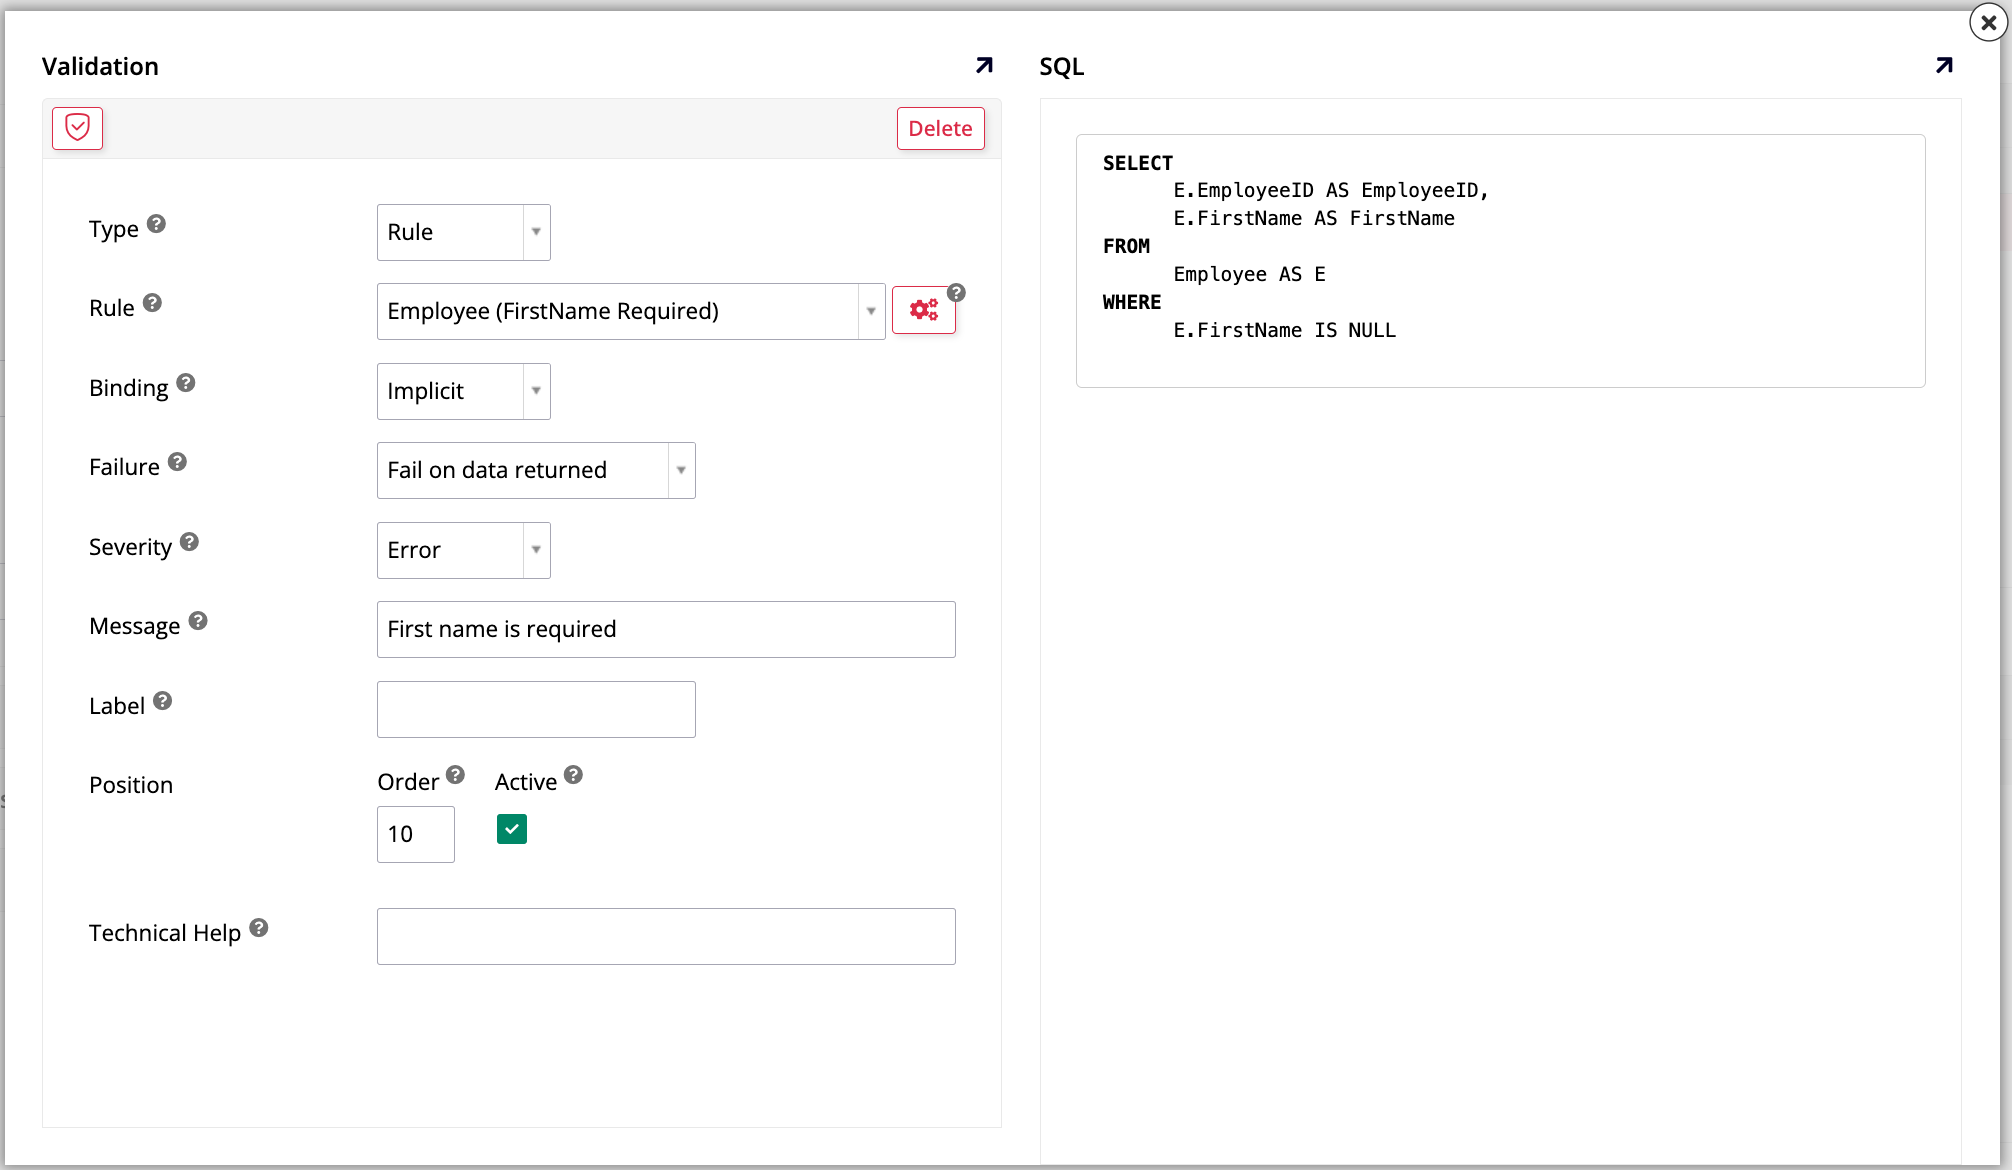Click help icon next to Technical Help

pyautogui.click(x=259, y=928)
